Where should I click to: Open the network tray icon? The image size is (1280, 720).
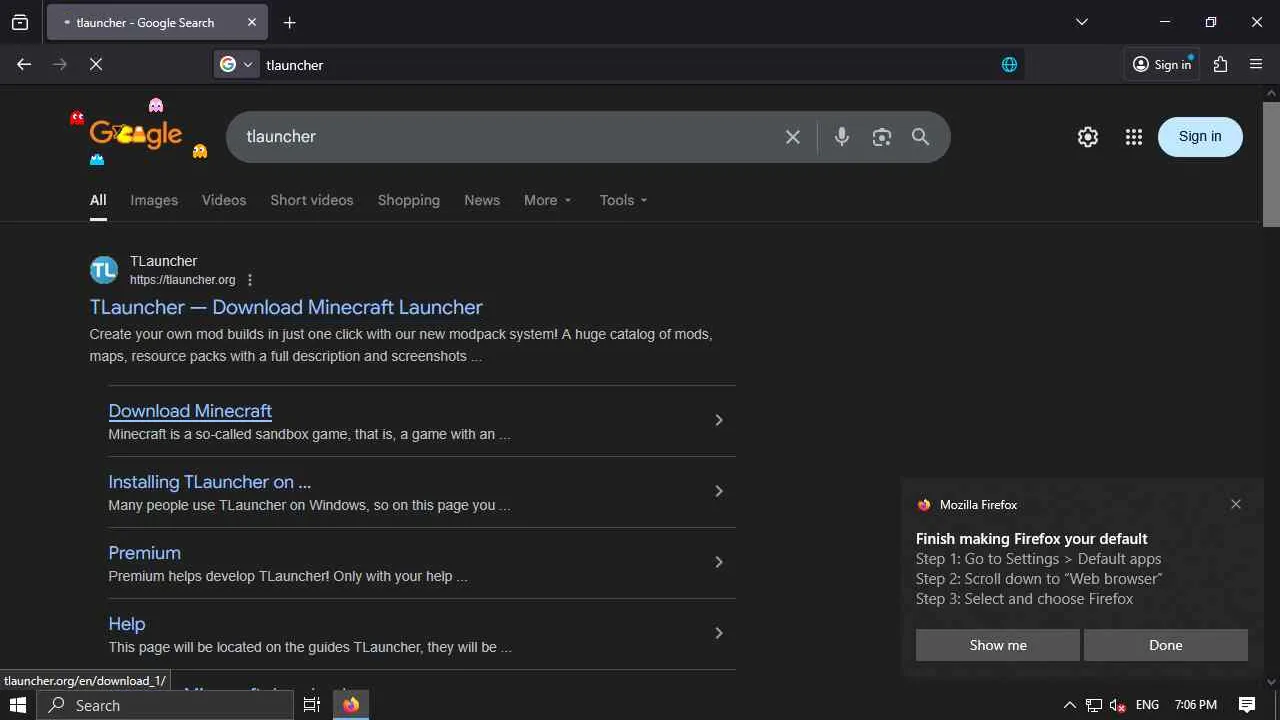click(1094, 705)
